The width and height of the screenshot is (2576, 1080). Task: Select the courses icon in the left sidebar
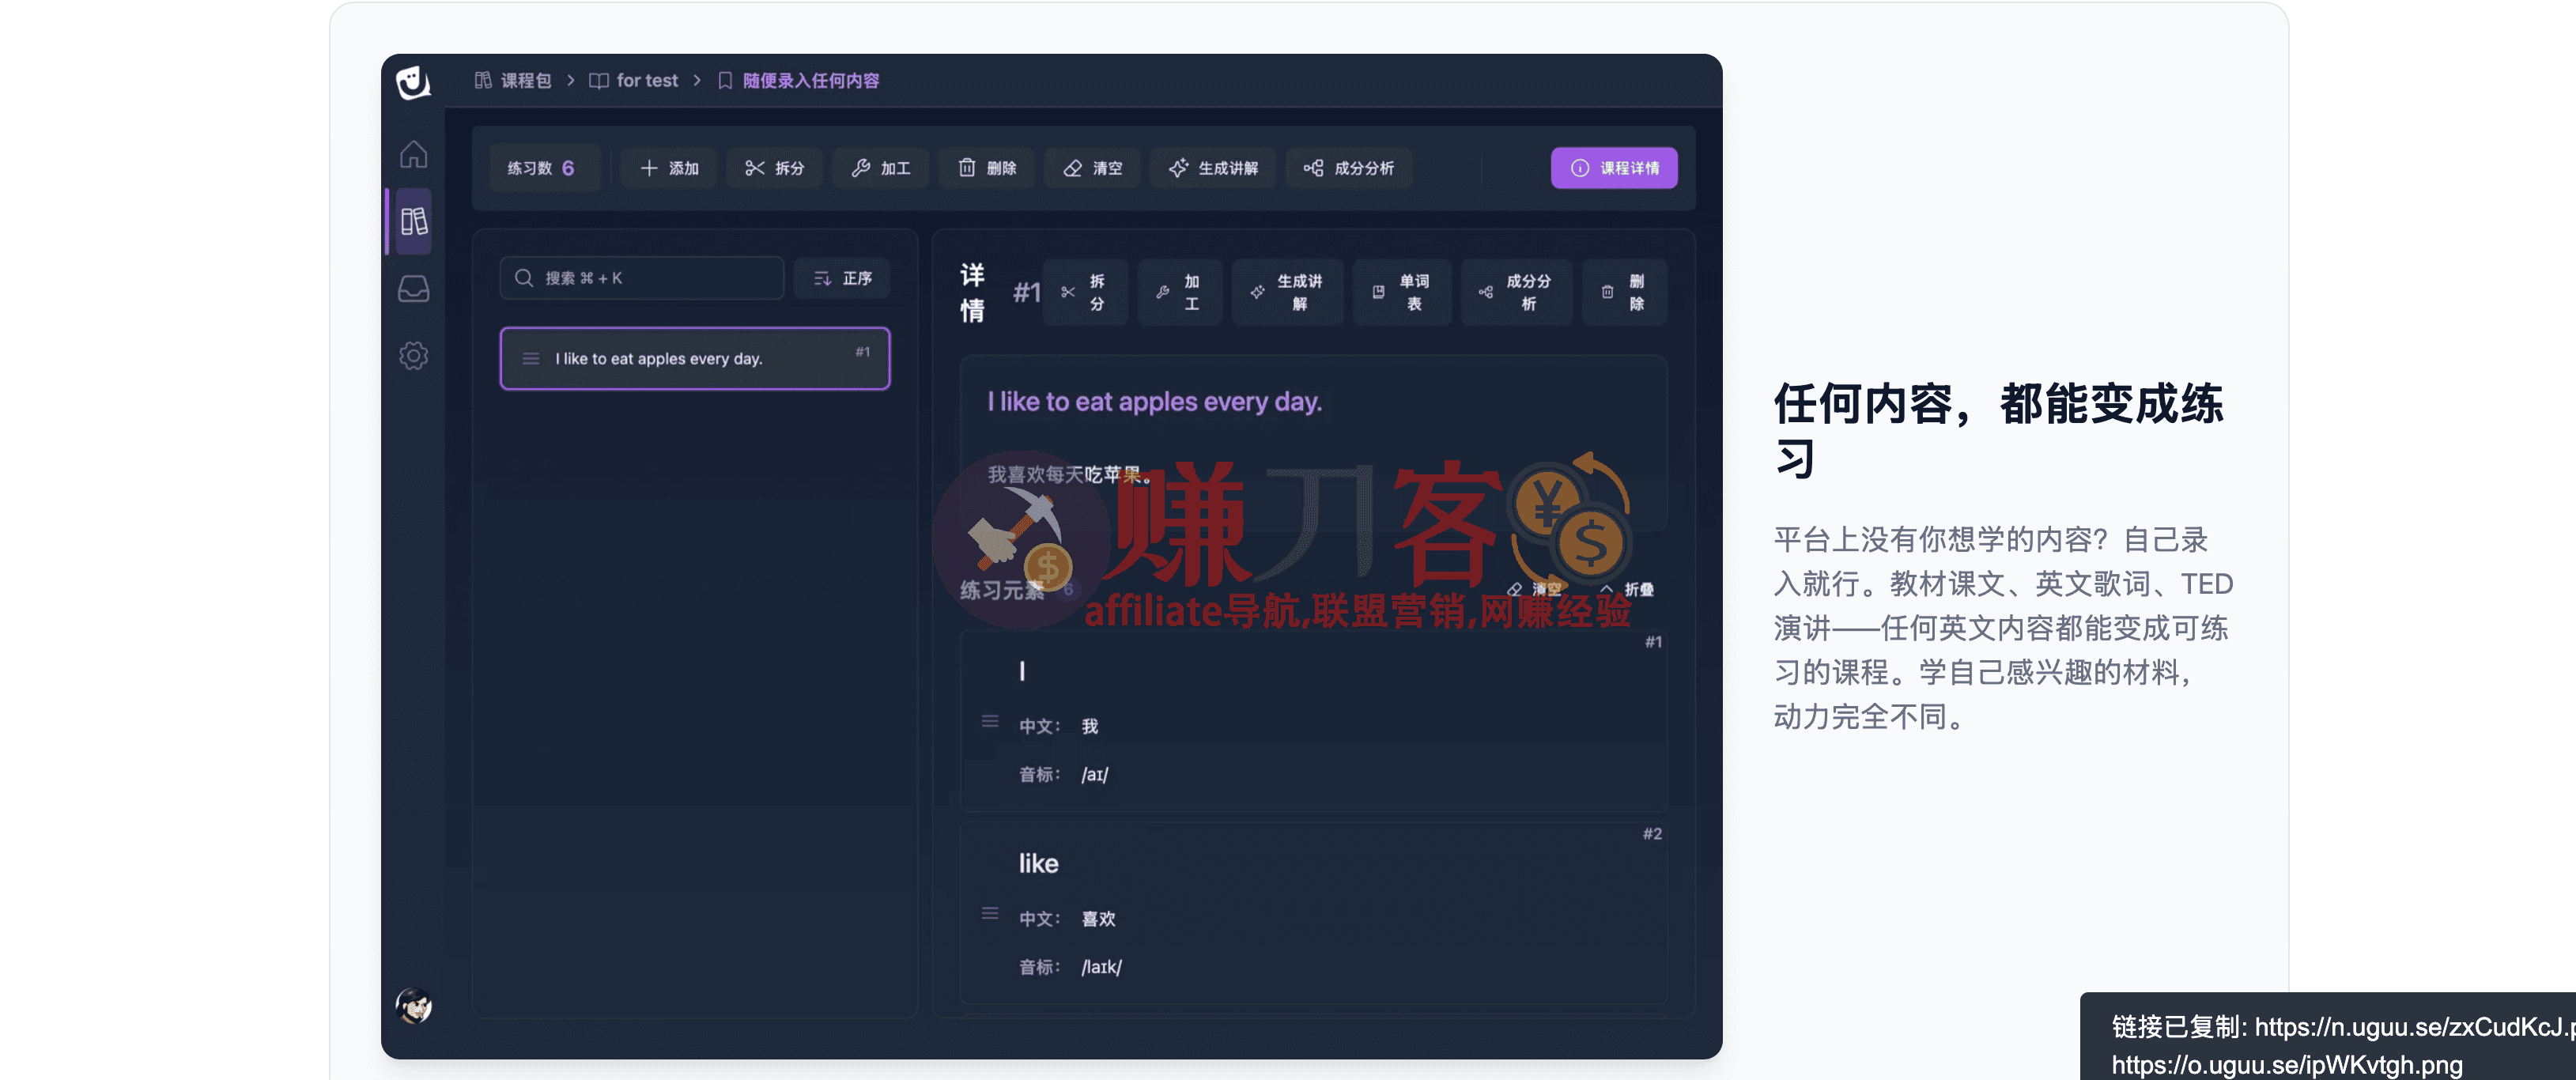413,220
